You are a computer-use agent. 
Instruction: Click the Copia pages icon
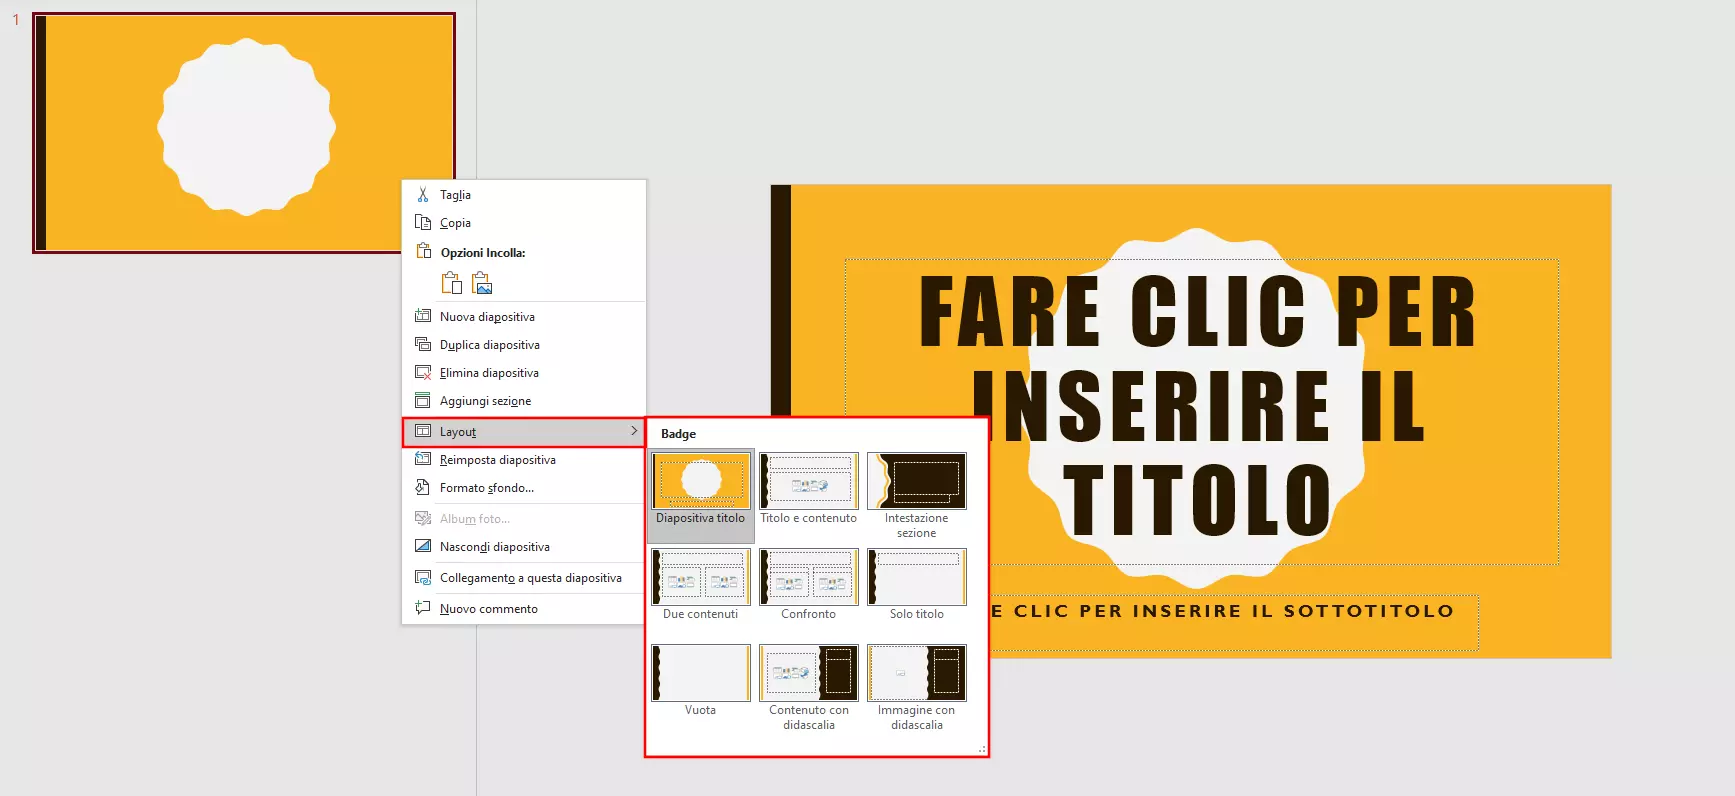pos(423,222)
